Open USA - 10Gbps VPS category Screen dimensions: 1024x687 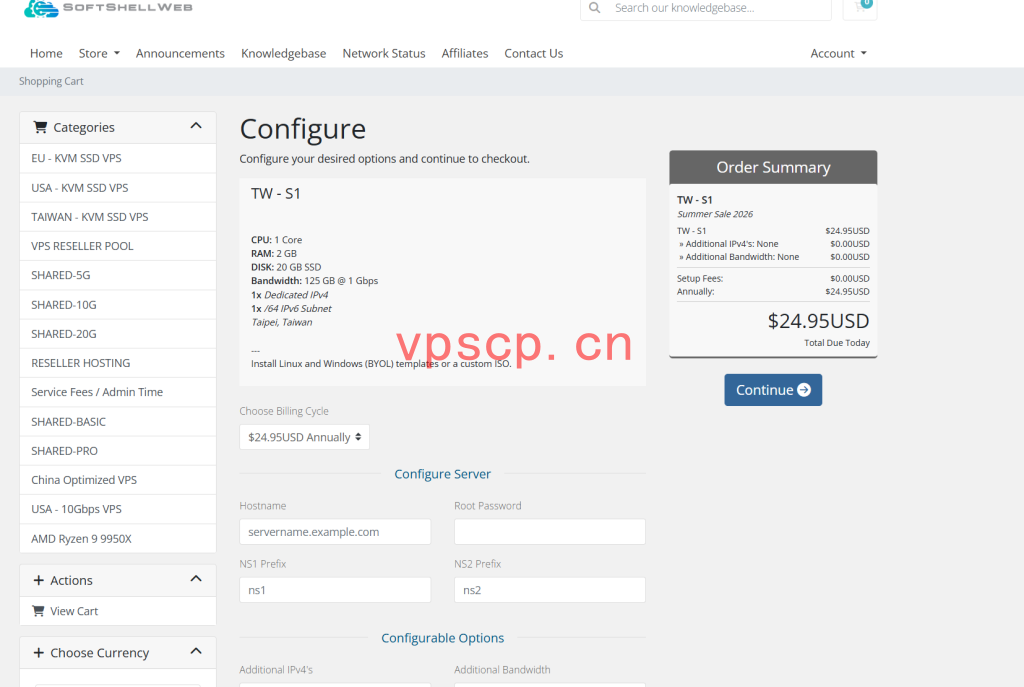coord(118,509)
